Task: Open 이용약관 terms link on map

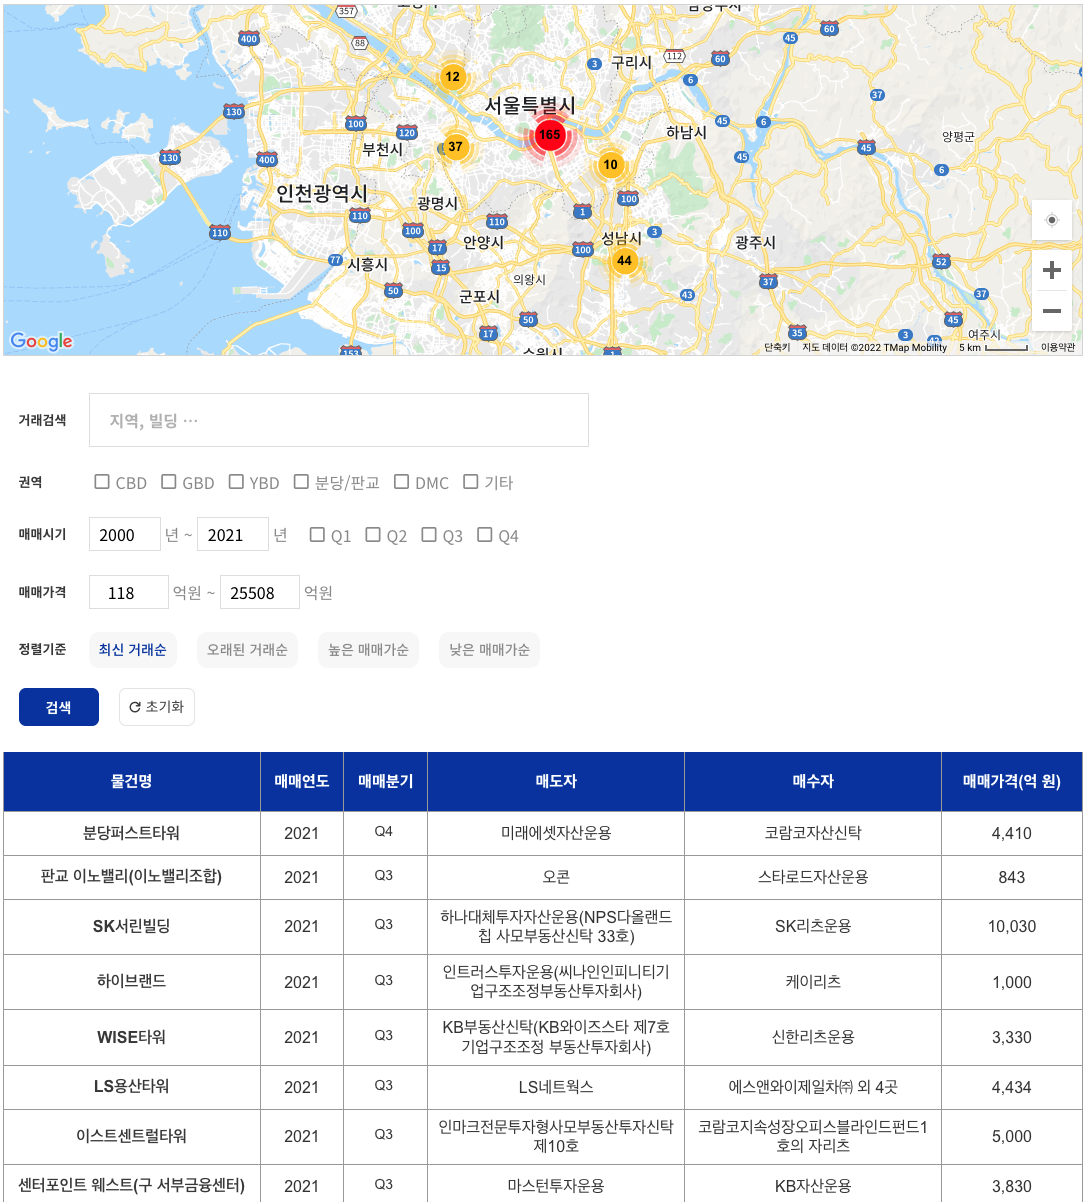Action: coord(1058,348)
